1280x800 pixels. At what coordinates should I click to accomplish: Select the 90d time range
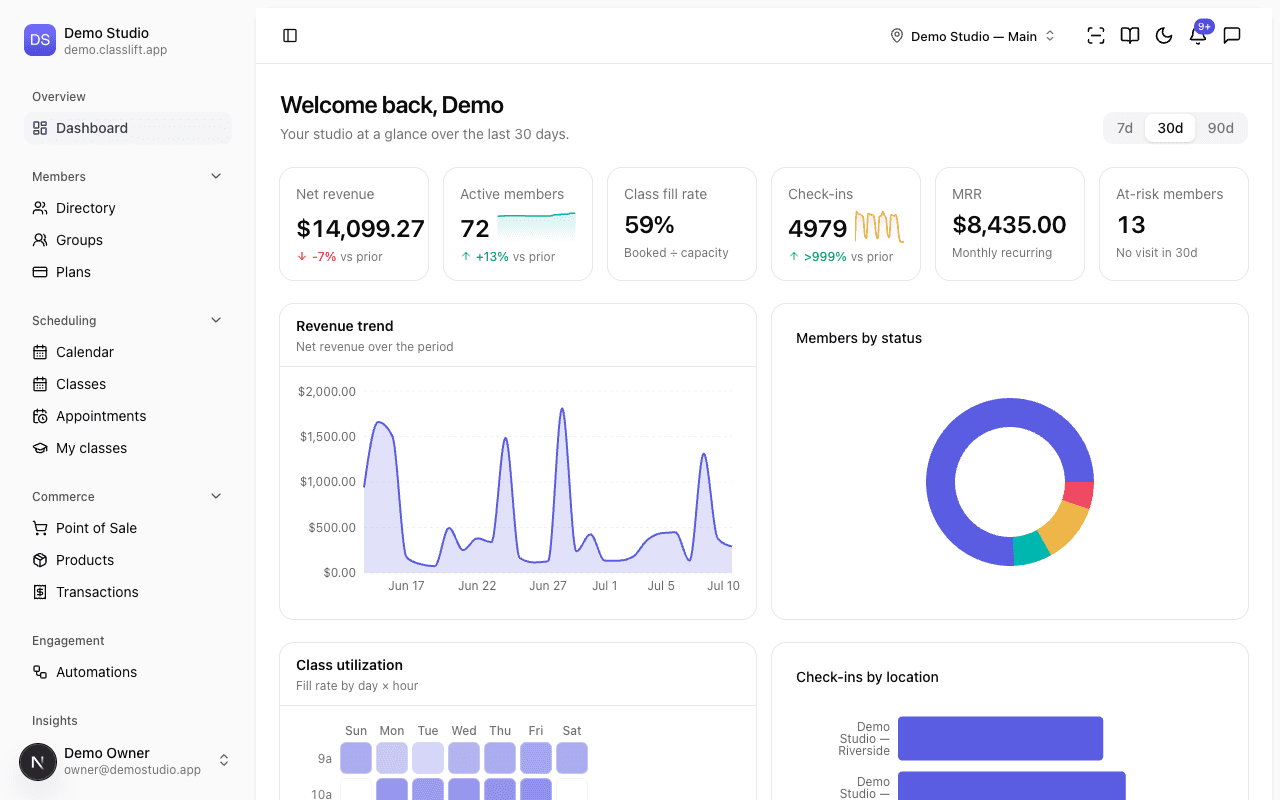pos(1220,128)
